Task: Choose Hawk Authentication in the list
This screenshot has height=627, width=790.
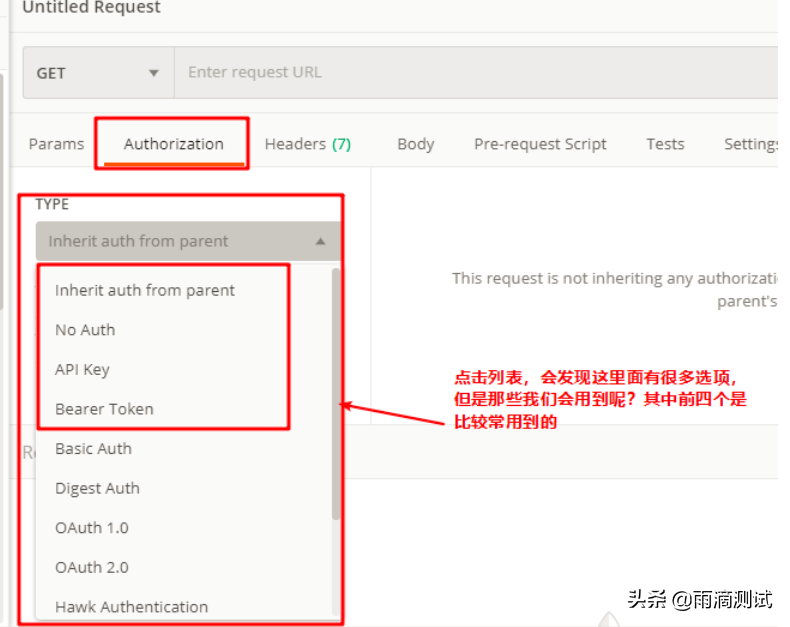Action: [131, 607]
